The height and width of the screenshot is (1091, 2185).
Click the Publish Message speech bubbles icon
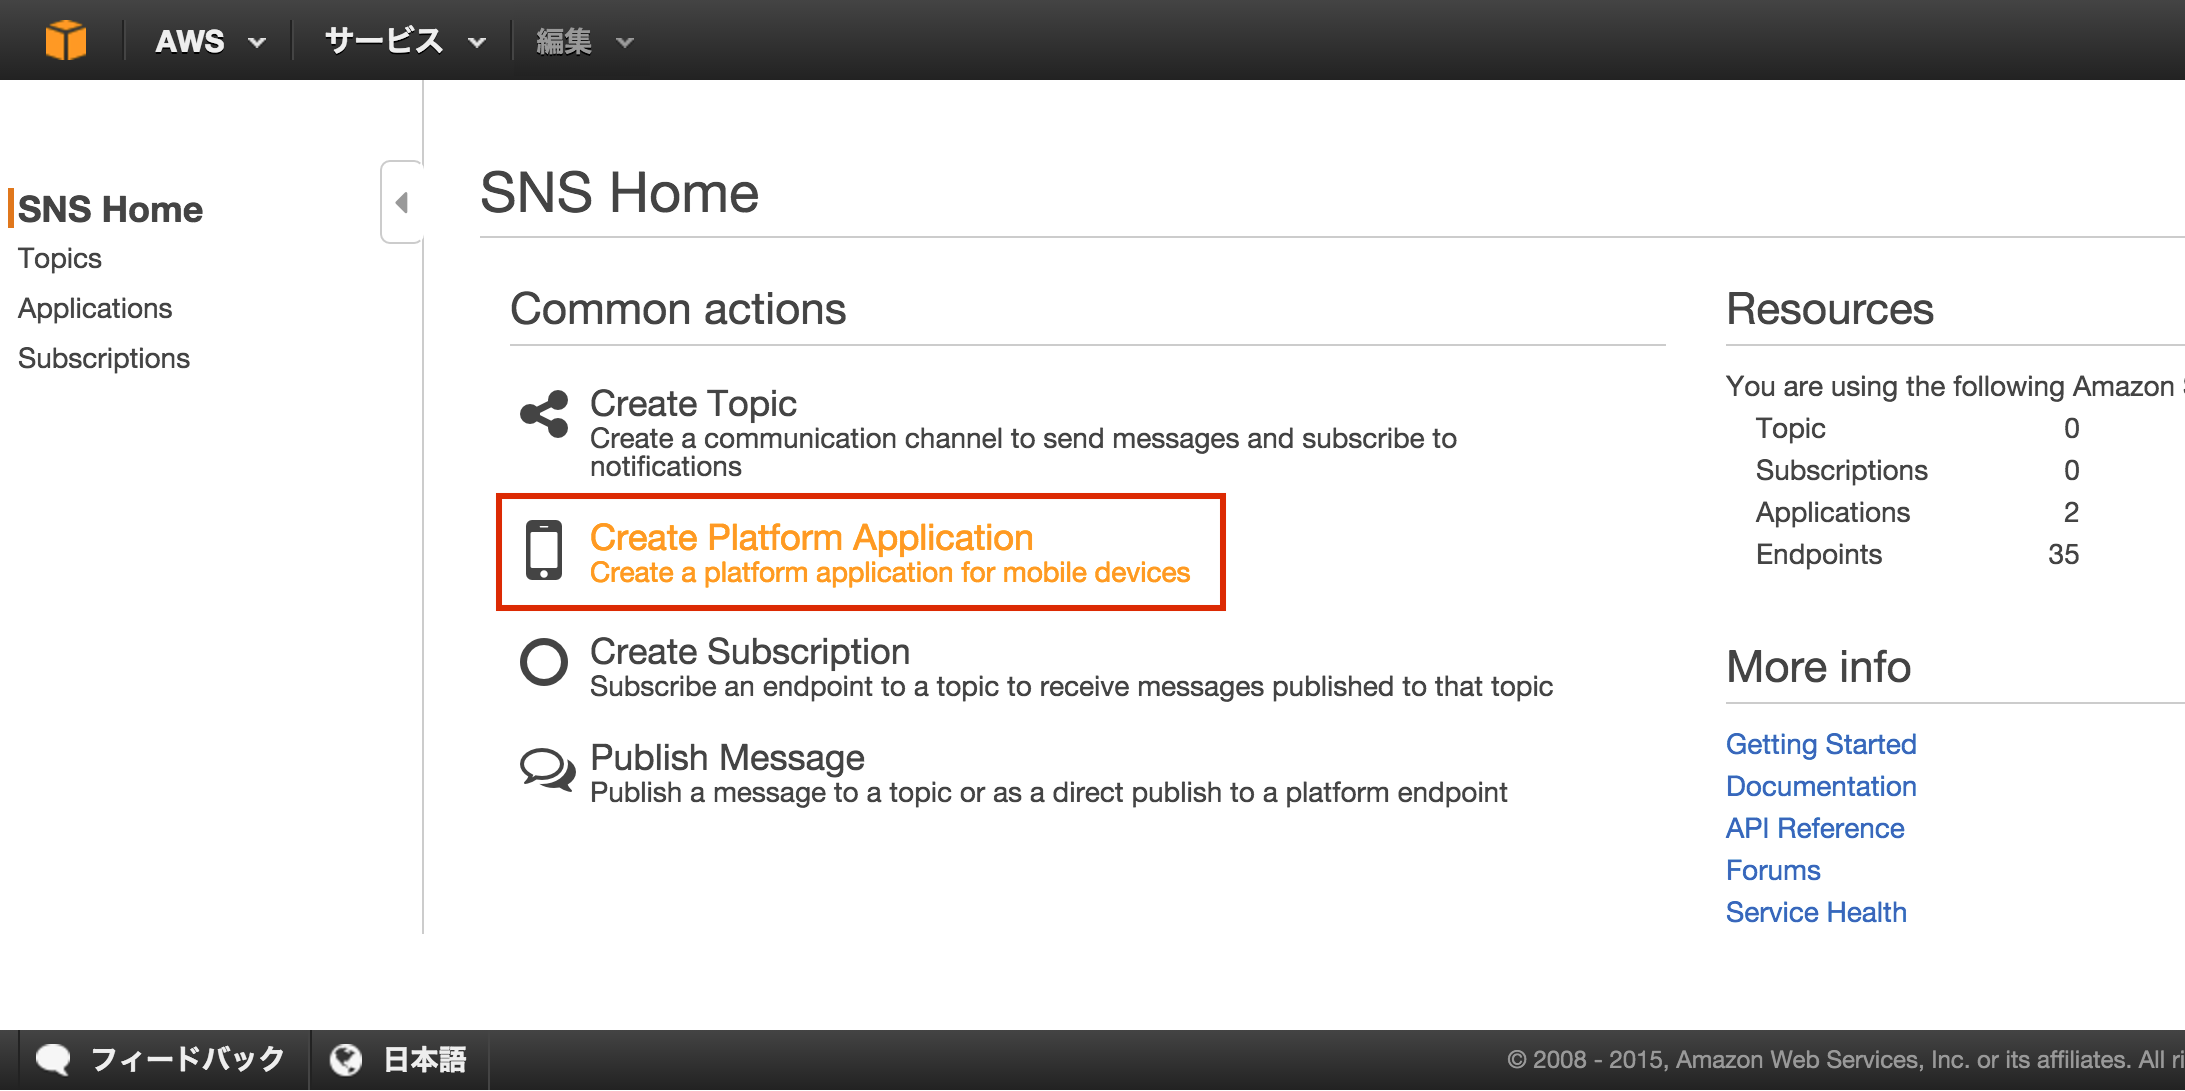click(x=547, y=770)
